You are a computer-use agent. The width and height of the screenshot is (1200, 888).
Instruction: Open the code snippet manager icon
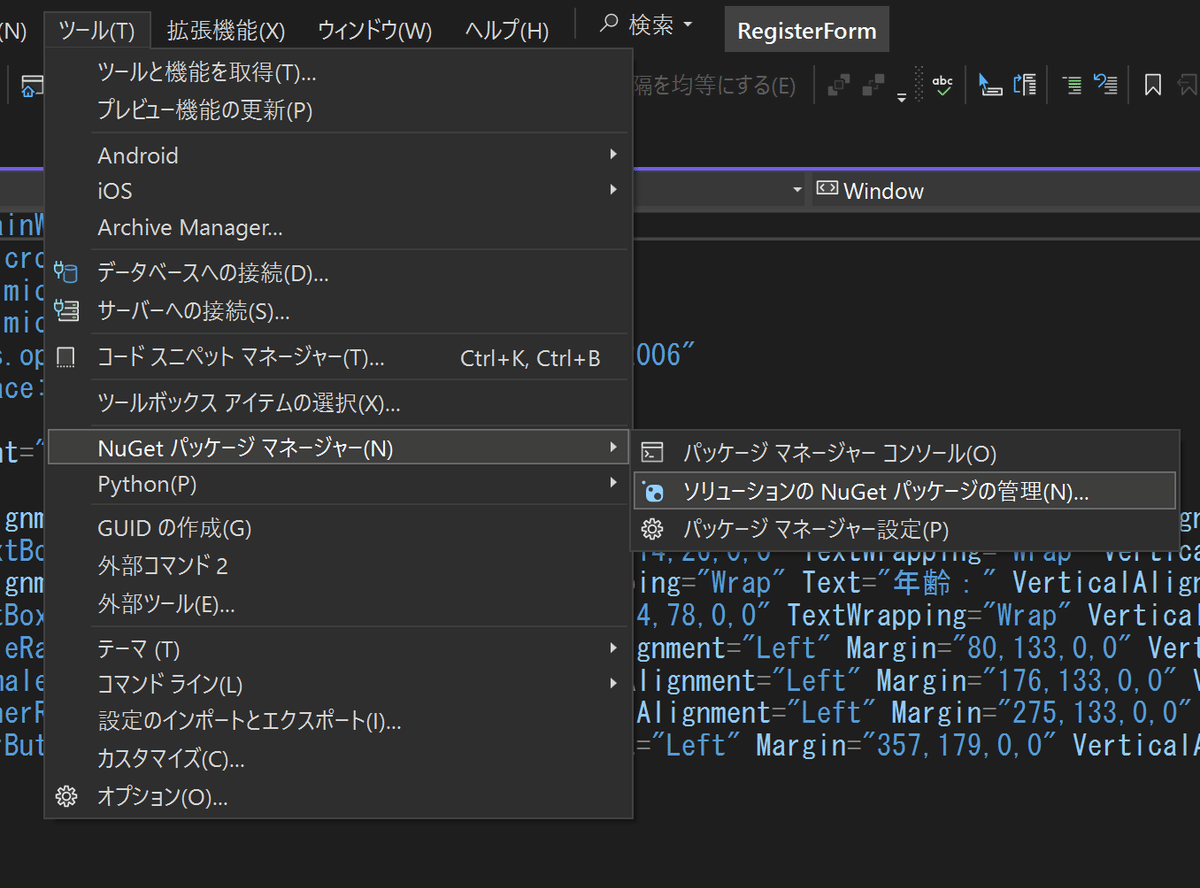coord(66,356)
